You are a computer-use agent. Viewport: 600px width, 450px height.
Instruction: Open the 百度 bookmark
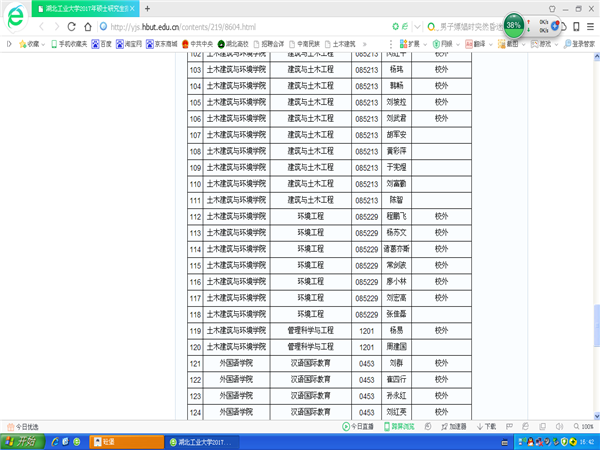102,44
